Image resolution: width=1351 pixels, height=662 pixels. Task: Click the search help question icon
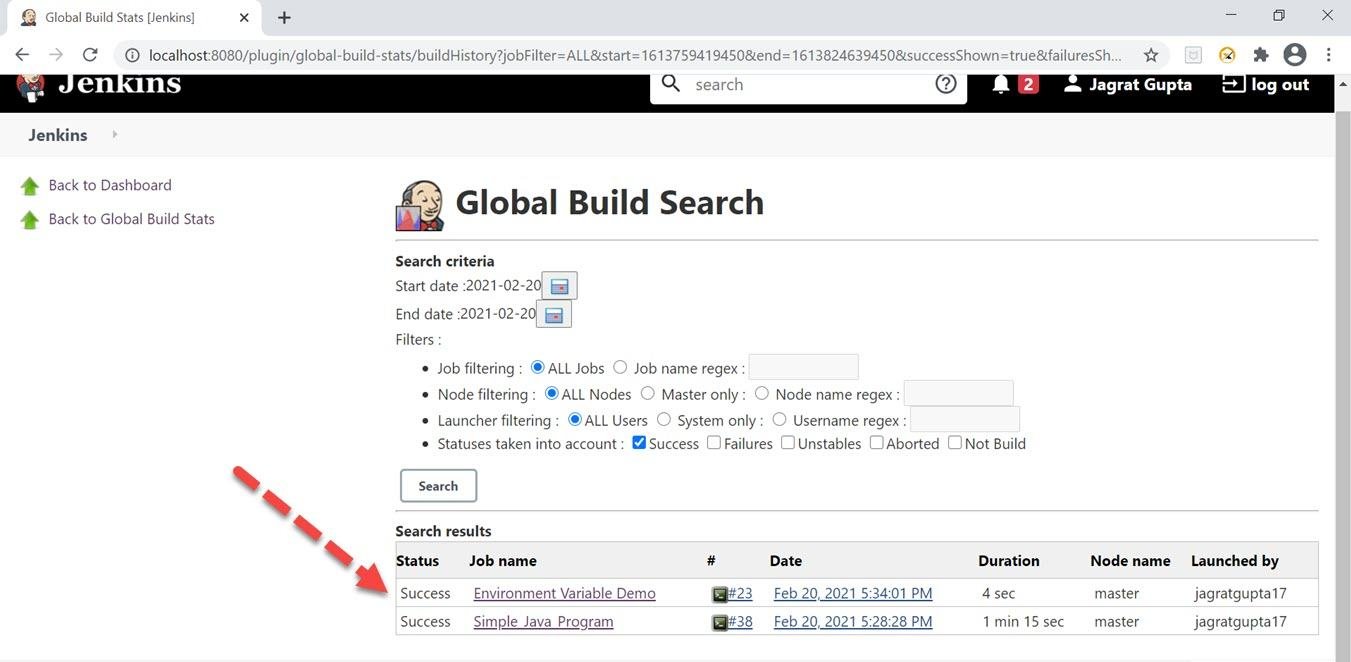946,84
